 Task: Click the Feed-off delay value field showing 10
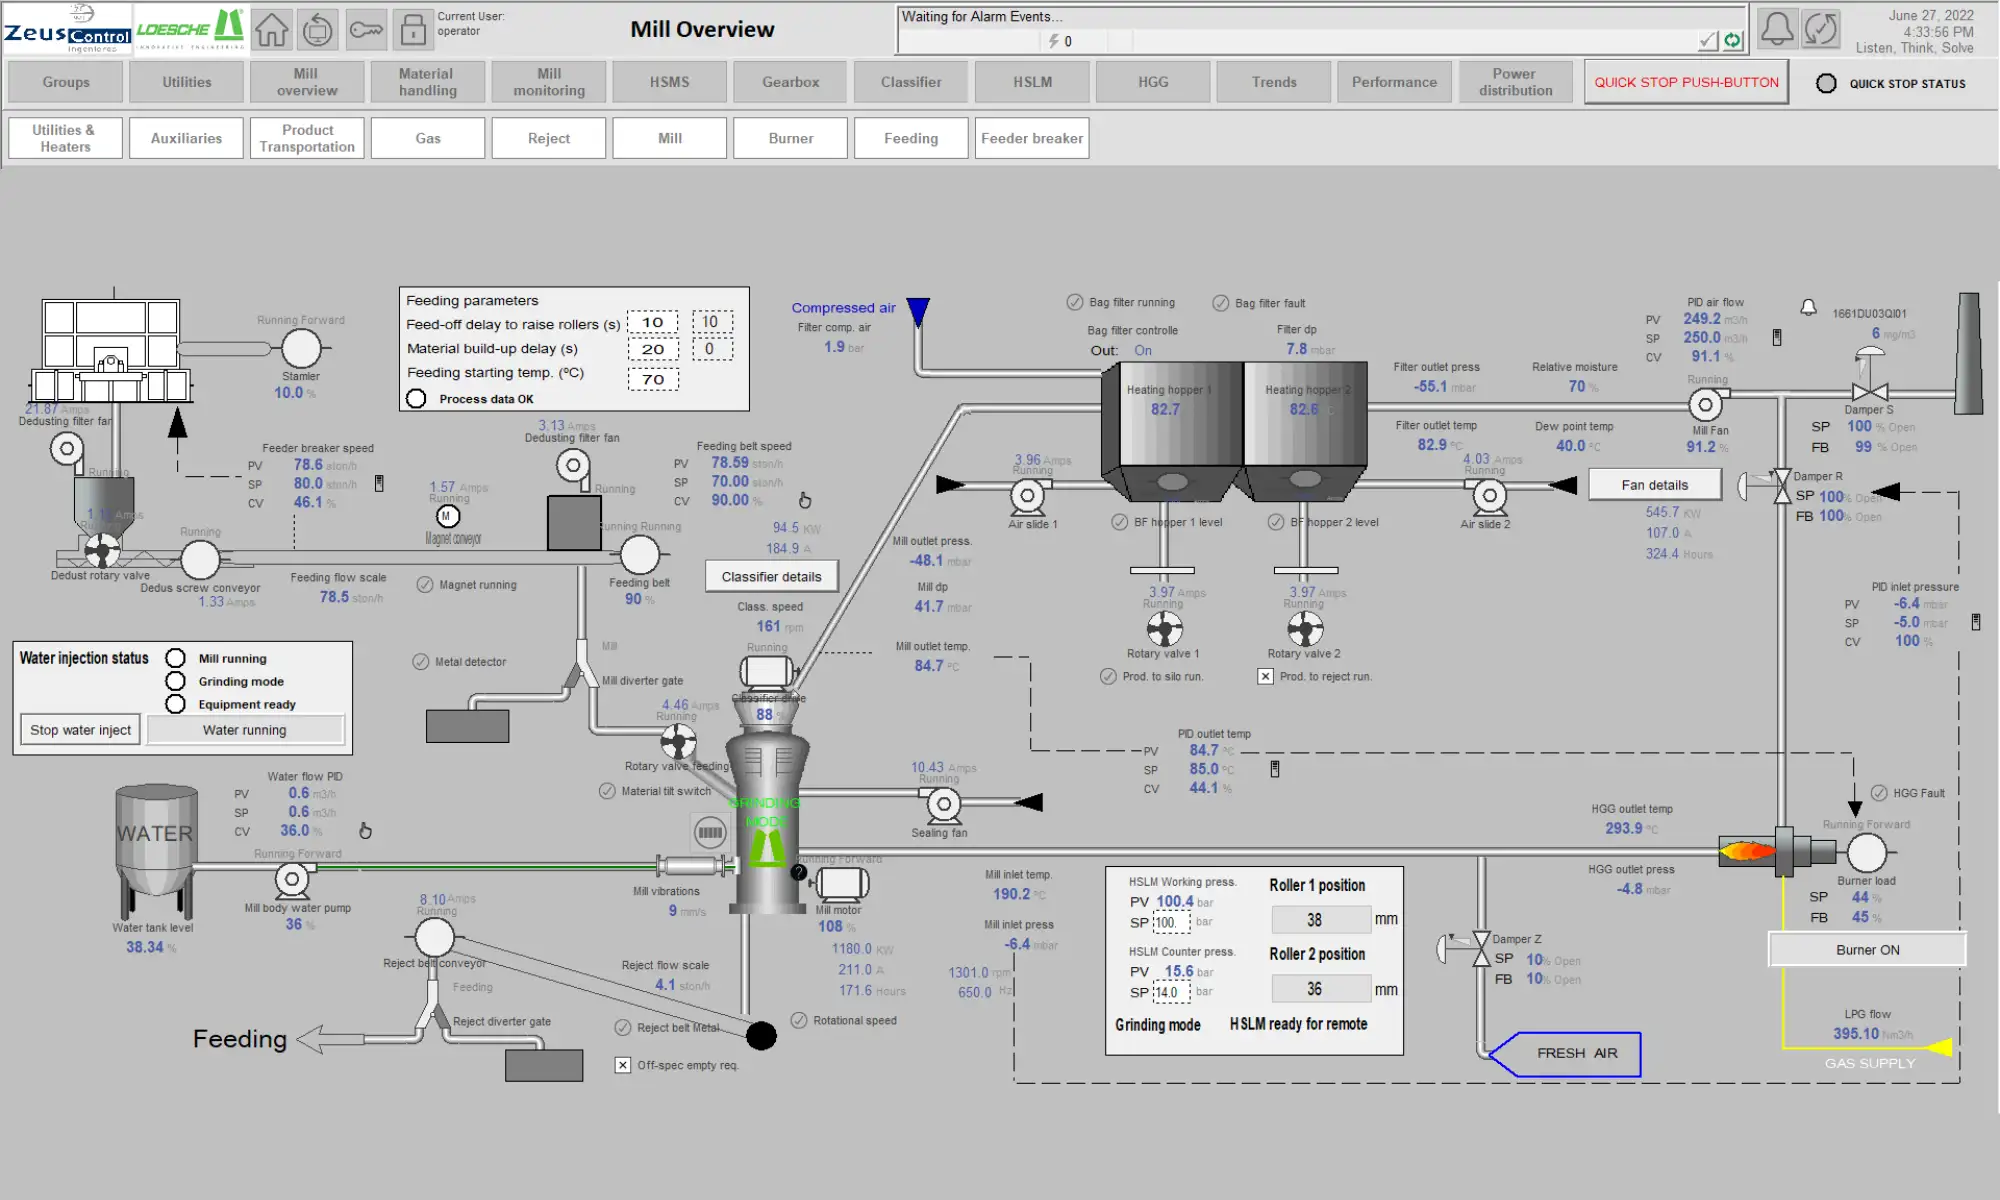pyautogui.click(x=652, y=322)
